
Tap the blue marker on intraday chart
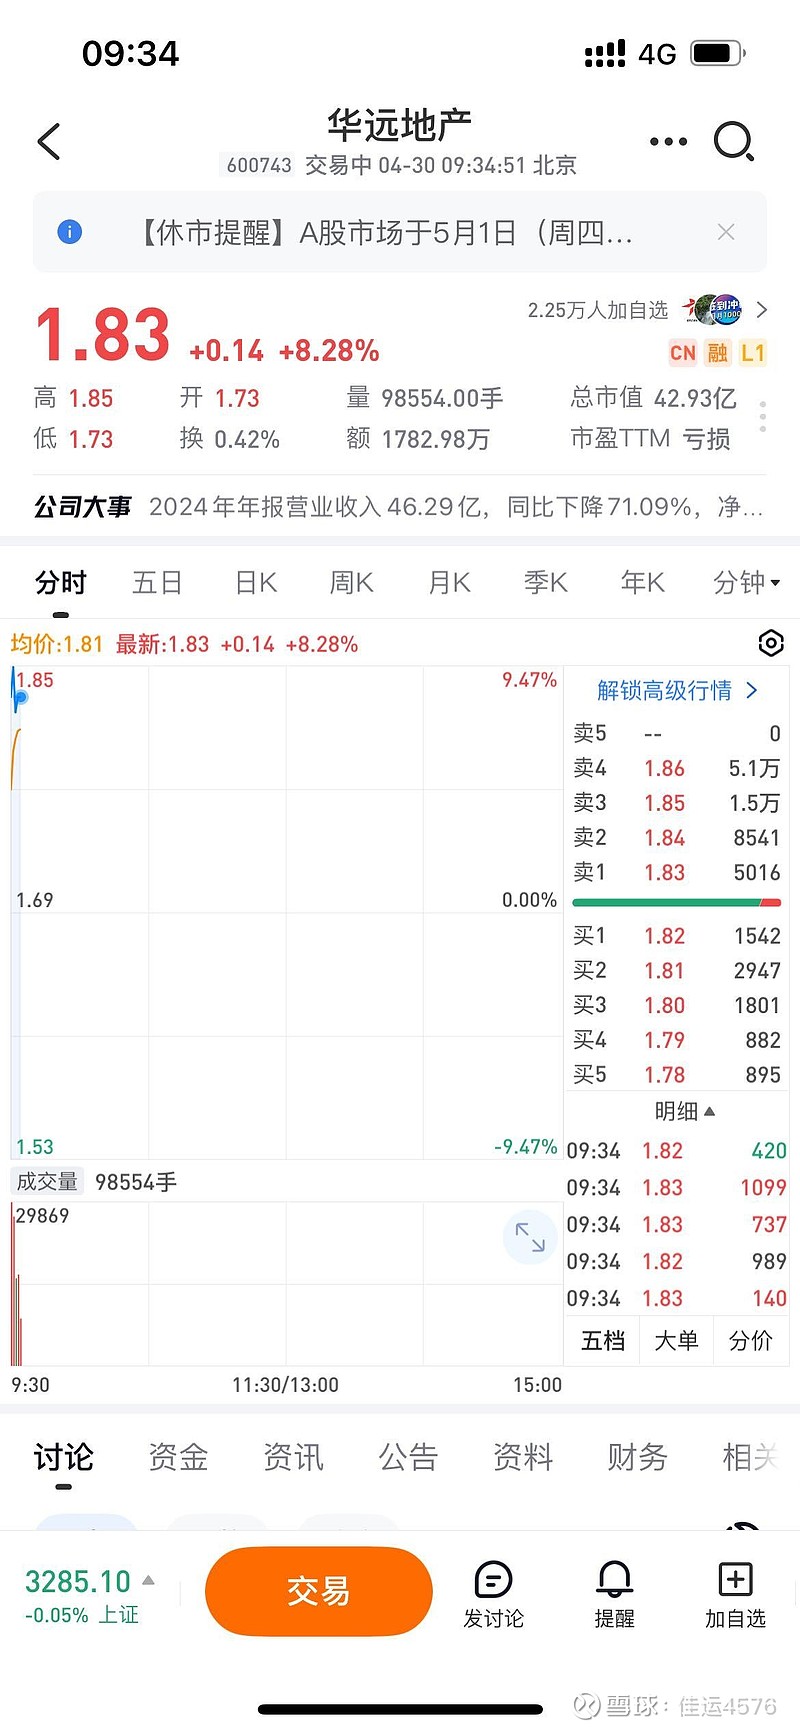tap(21, 697)
